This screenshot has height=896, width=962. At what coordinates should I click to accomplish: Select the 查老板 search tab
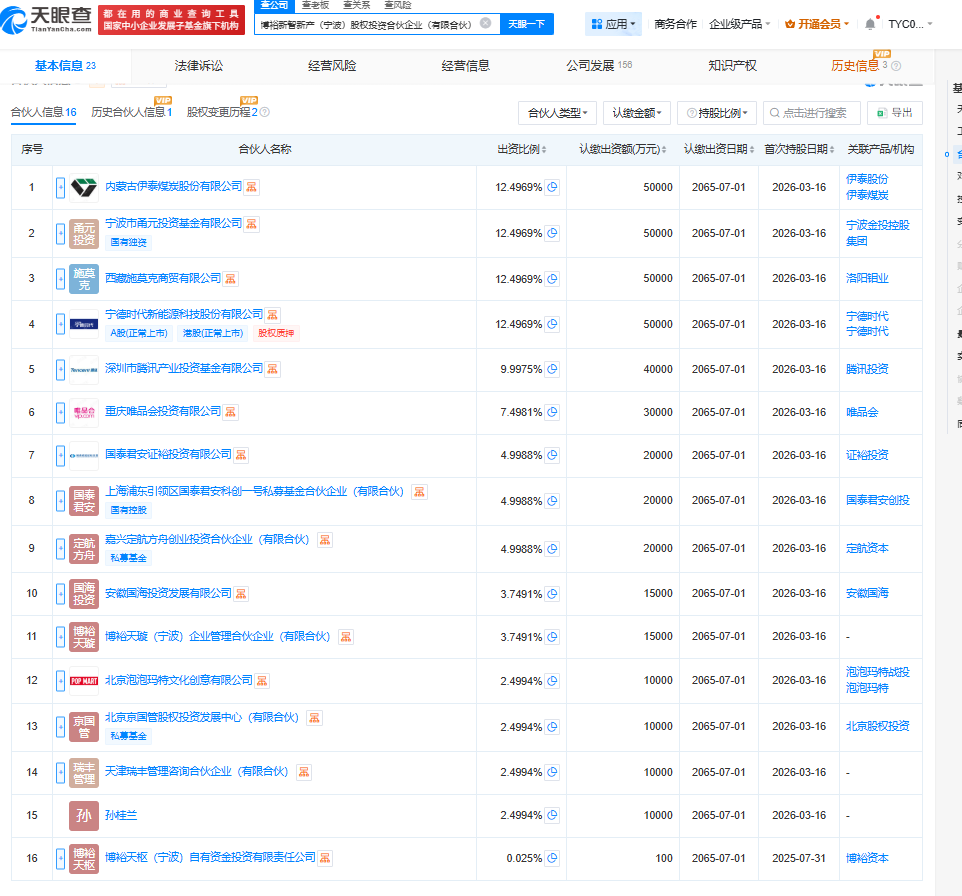pos(315,5)
